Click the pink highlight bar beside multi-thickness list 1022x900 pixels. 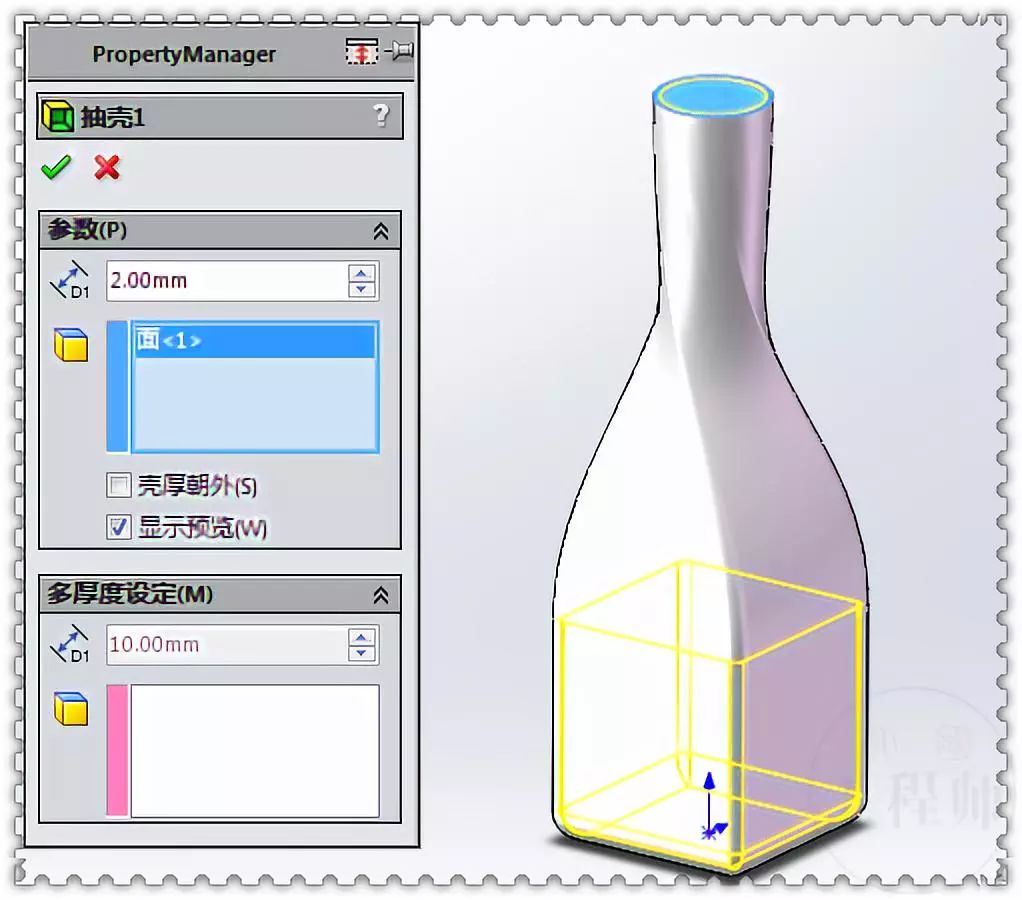[119, 750]
